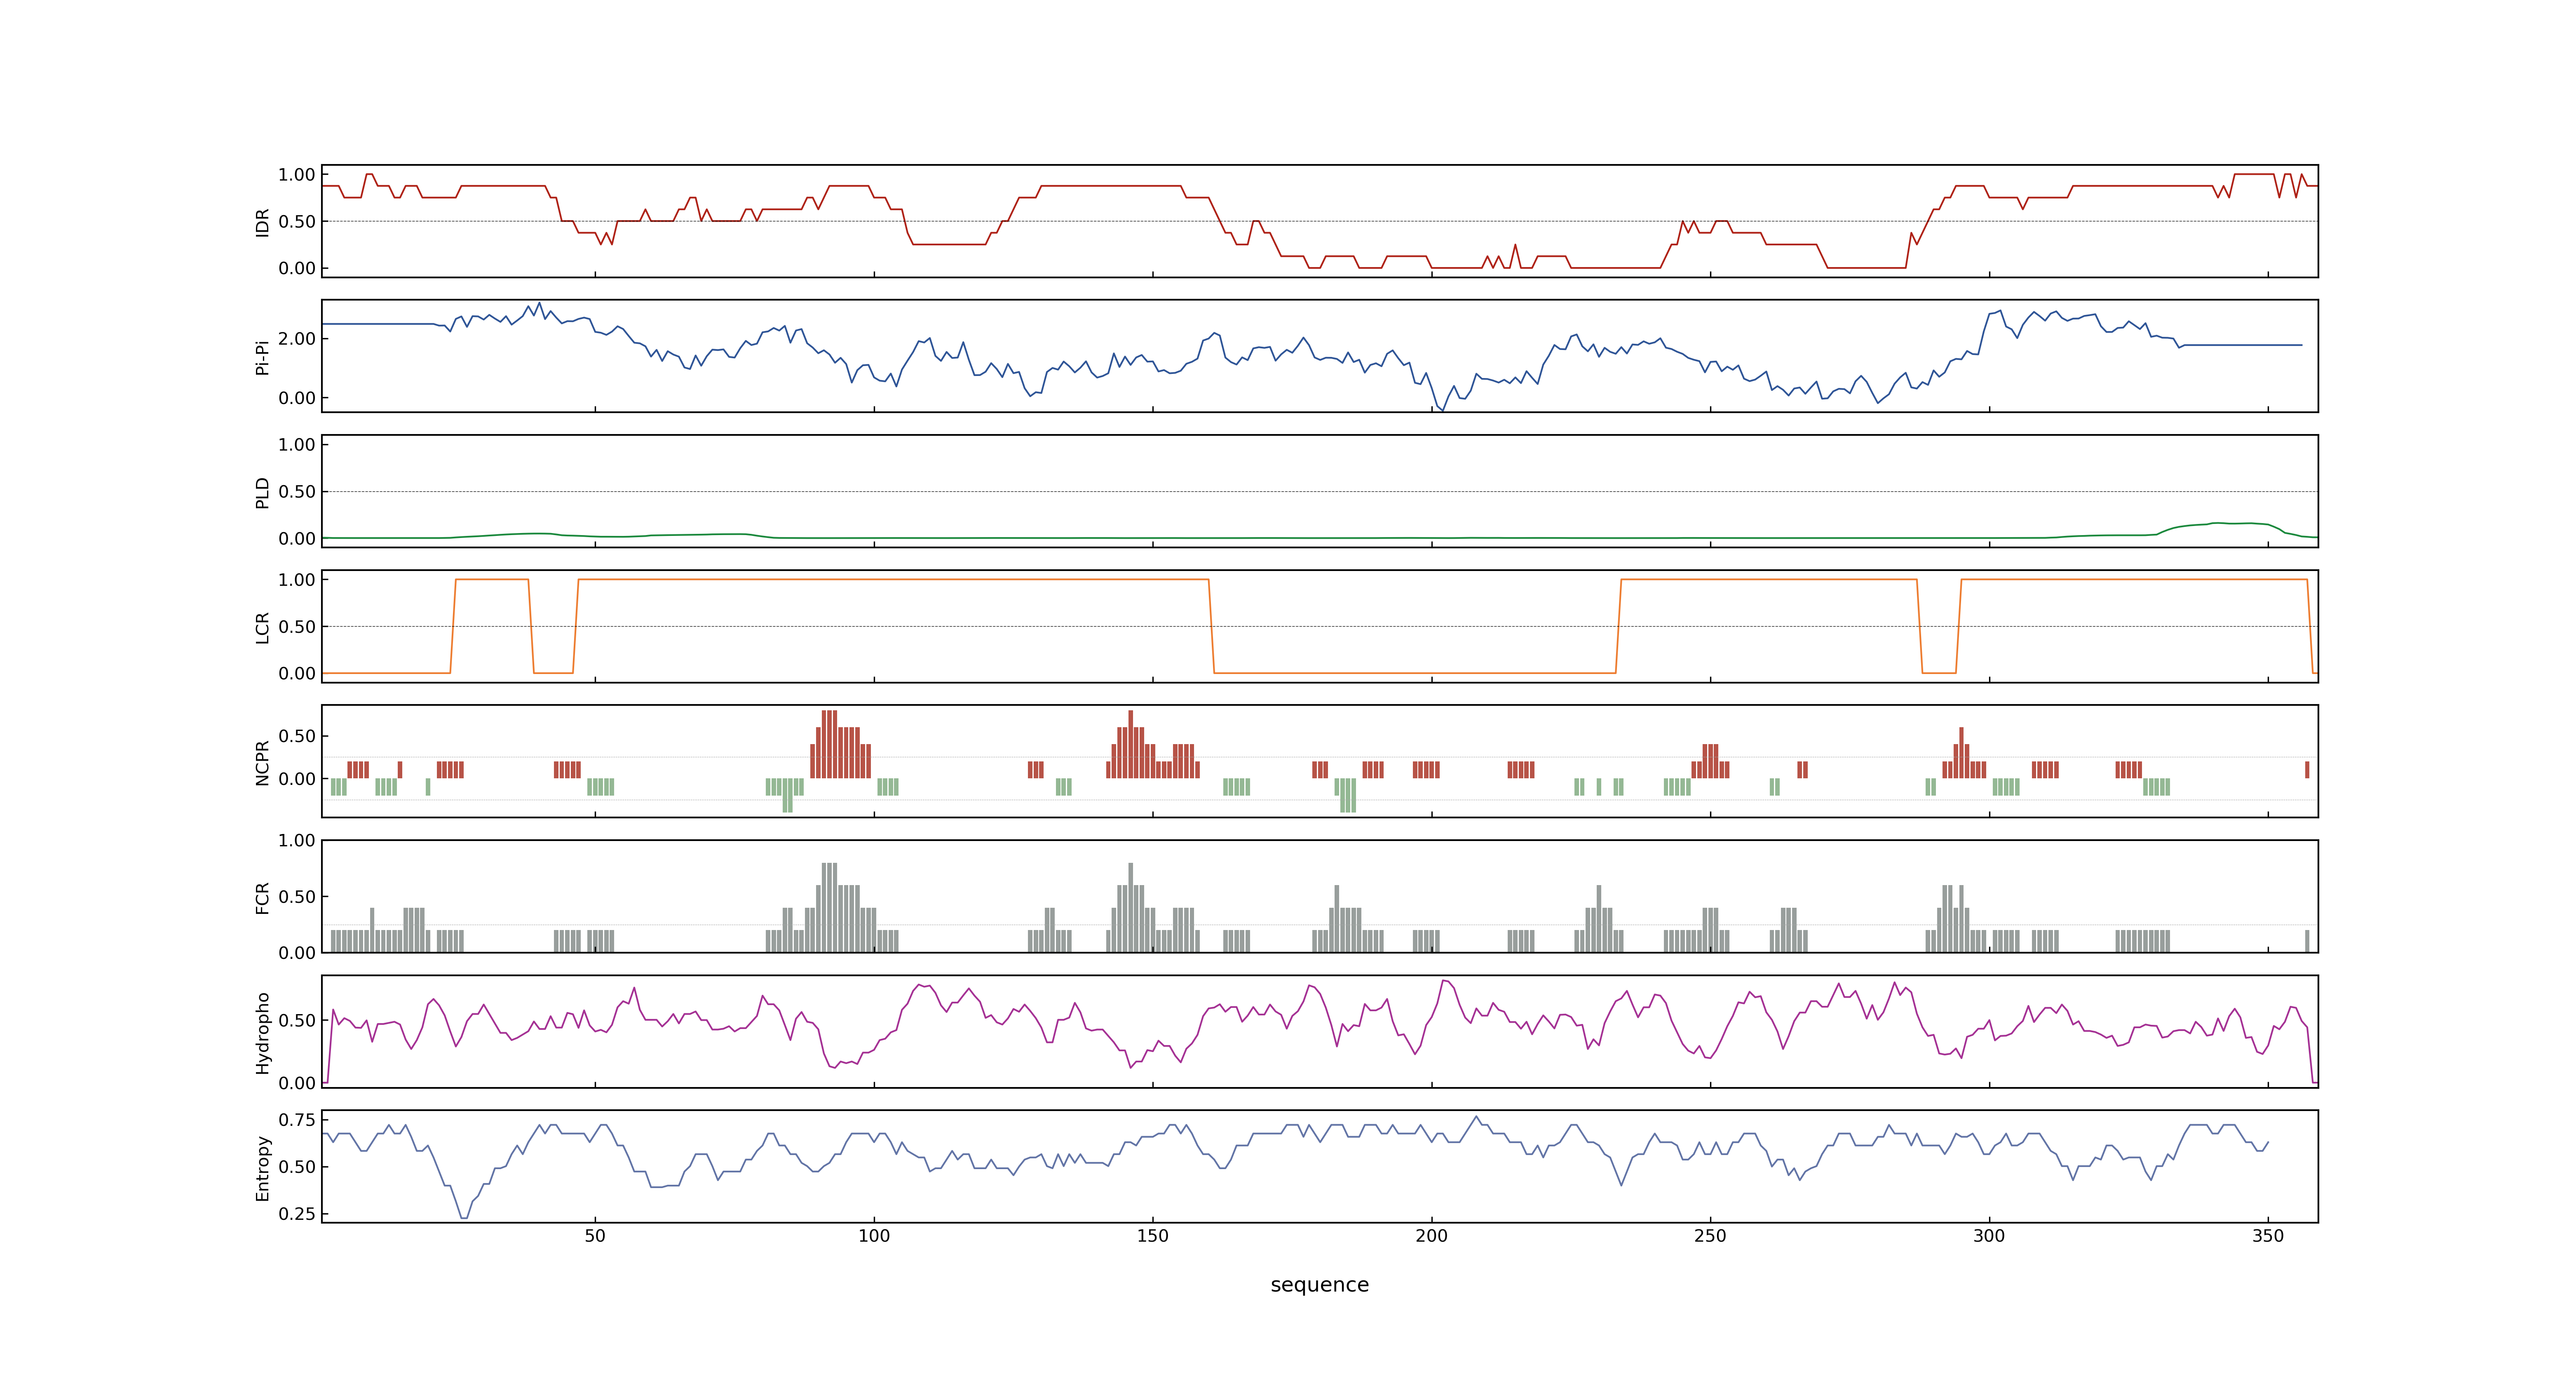Click the LCR y-axis label

coord(263,627)
